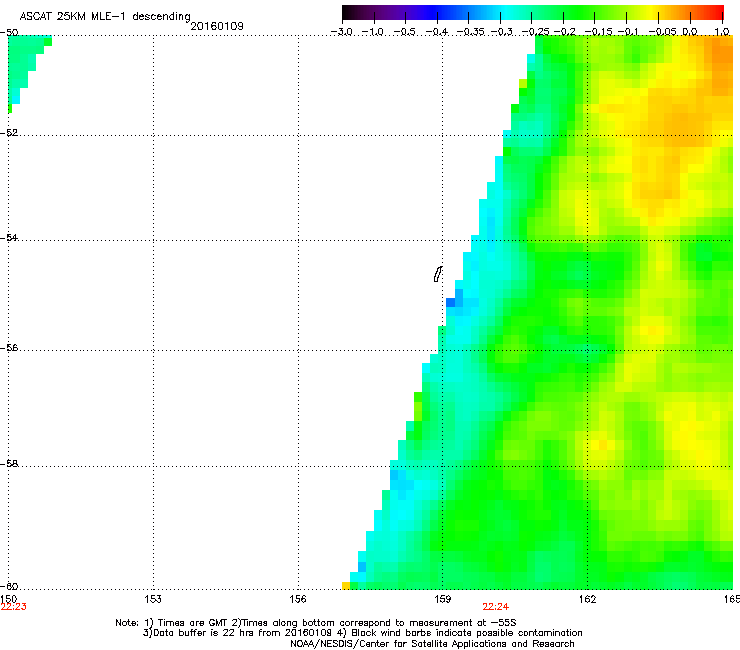The image size is (740, 650).
Task: Click the 'ASCAT 25KM MLE-1 descending' title
Action: click(x=105, y=16)
